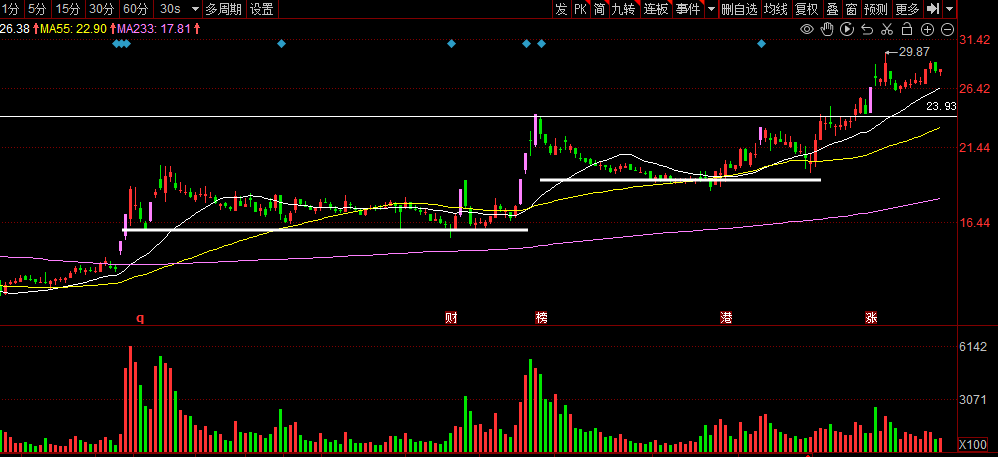The height and width of the screenshot is (457, 998).
Task: Toggle the 连板 indicator
Action: [656, 9]
